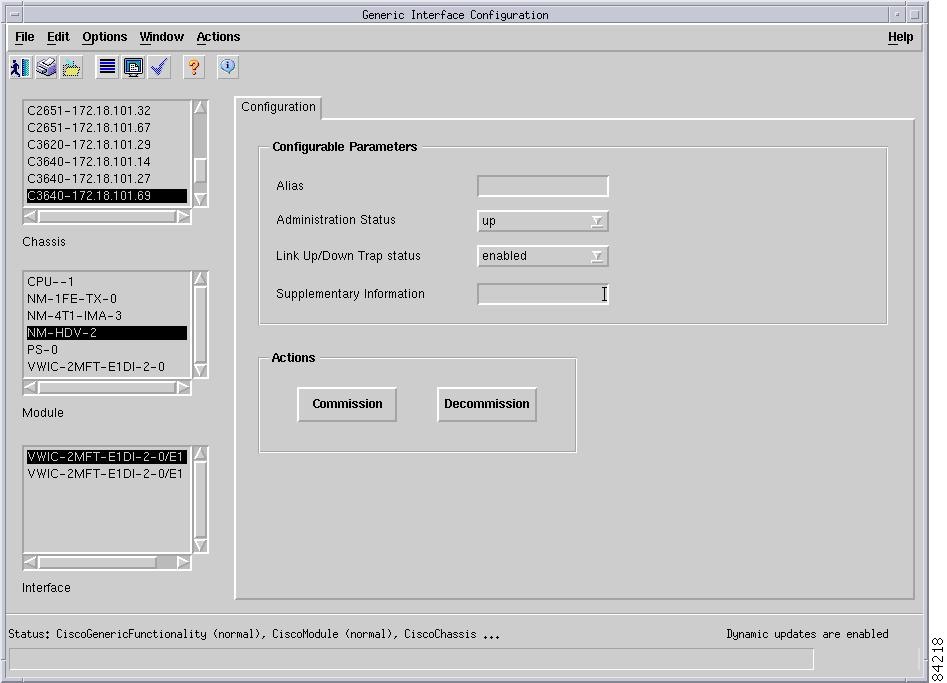947x683 pixels.
Task: Click Interface list scroll left arrow
Action: (x=31, y=562)
